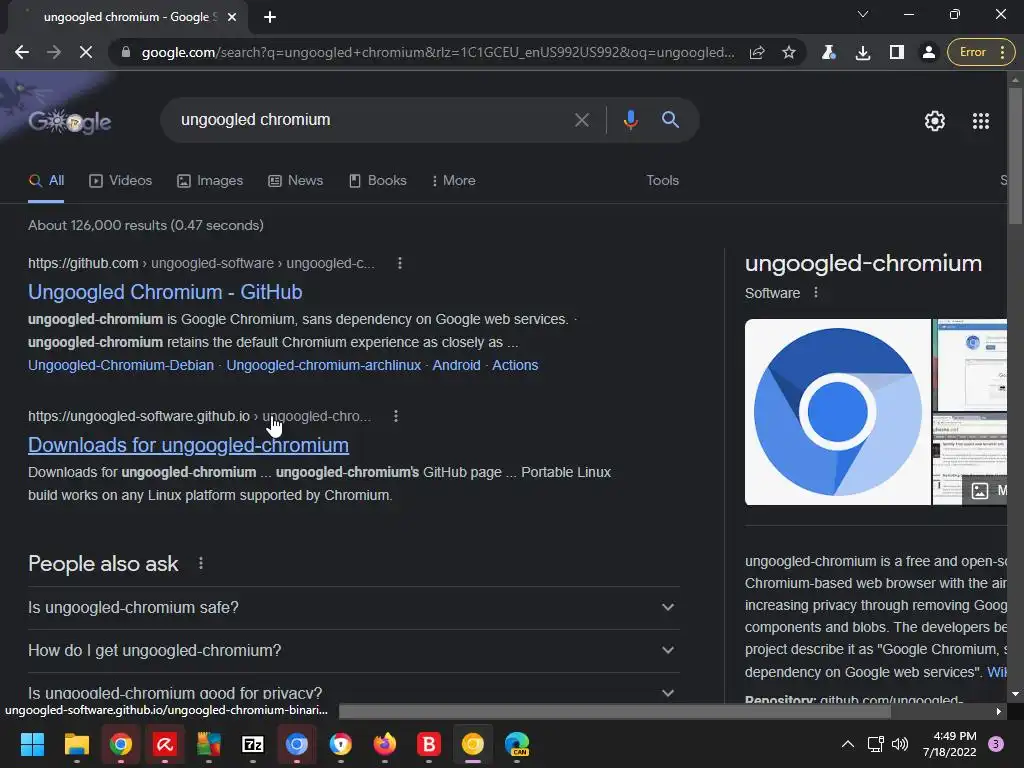Open 7-Zip from the taskbar
Image resolution: width=1024 pixels, height=768 pixels.
[x=253, y=744]
